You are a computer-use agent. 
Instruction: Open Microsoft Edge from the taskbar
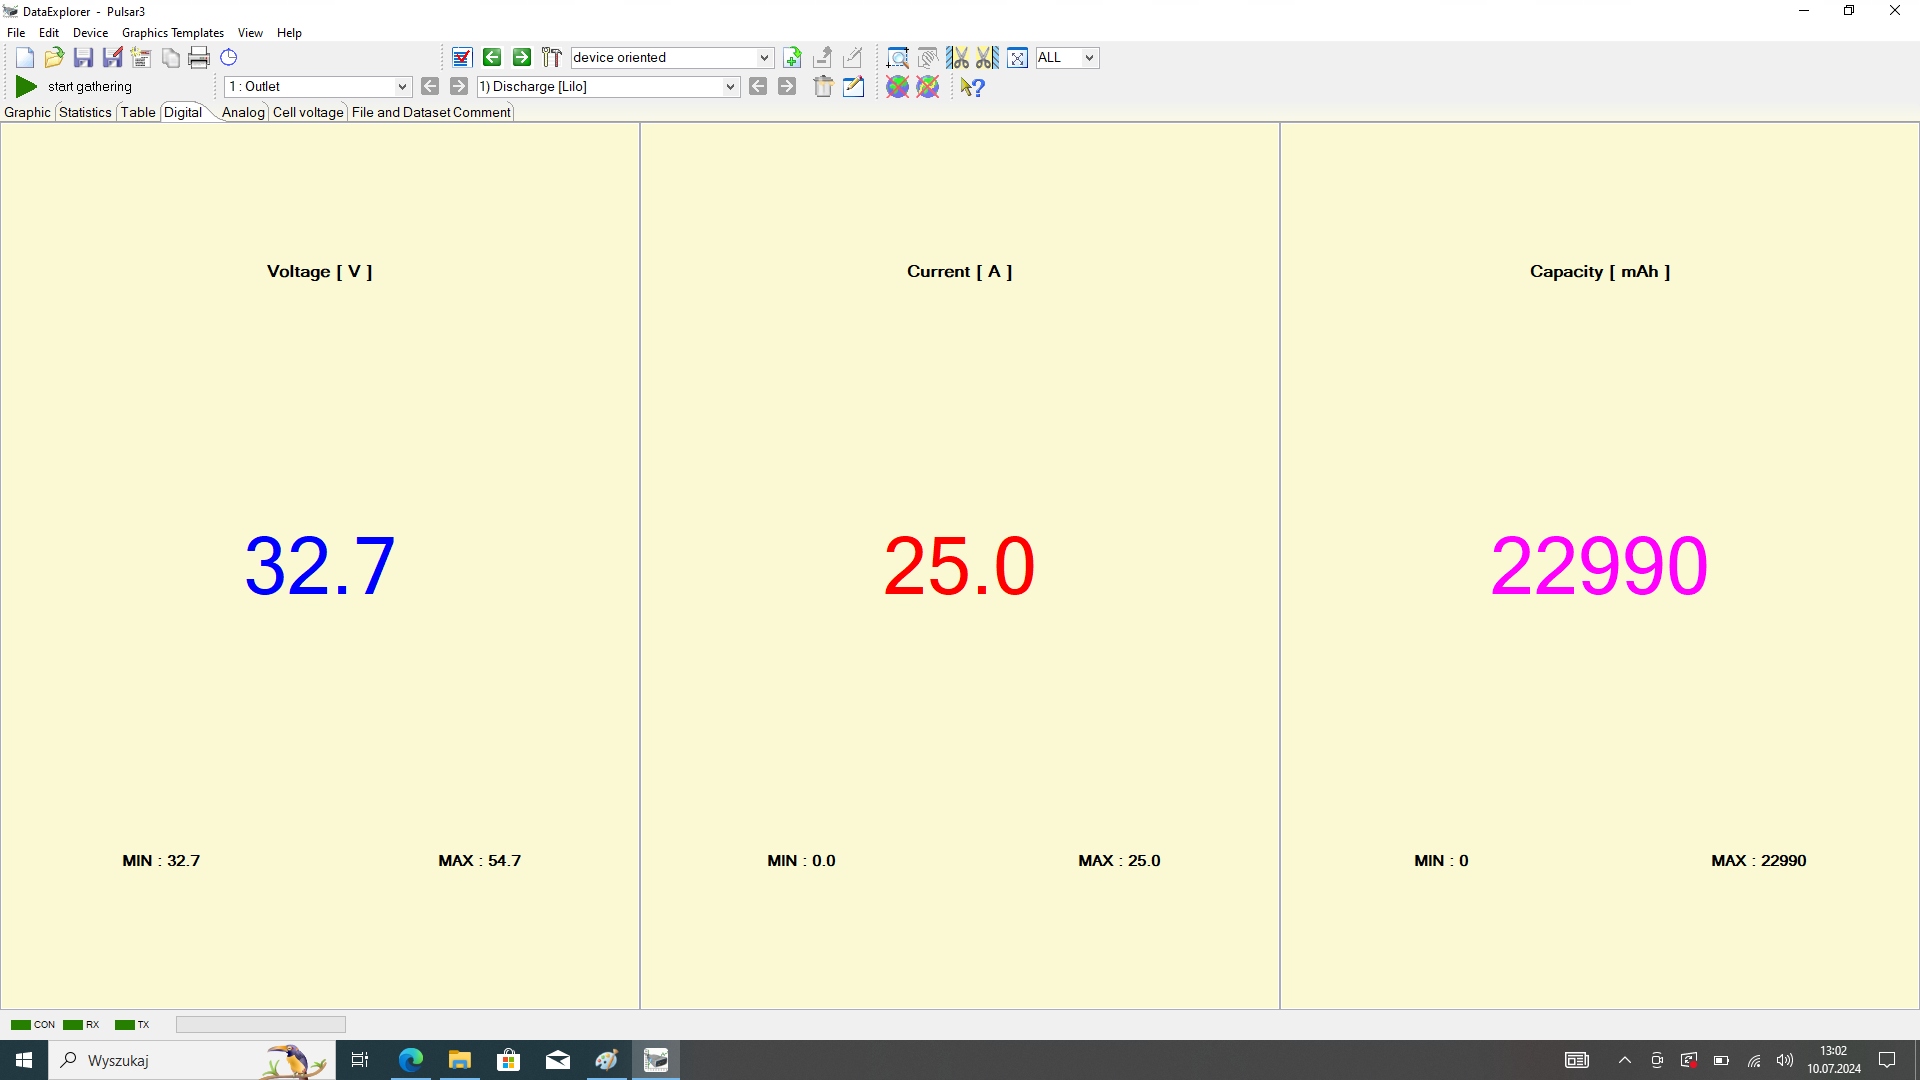(x=410, y=1060)
